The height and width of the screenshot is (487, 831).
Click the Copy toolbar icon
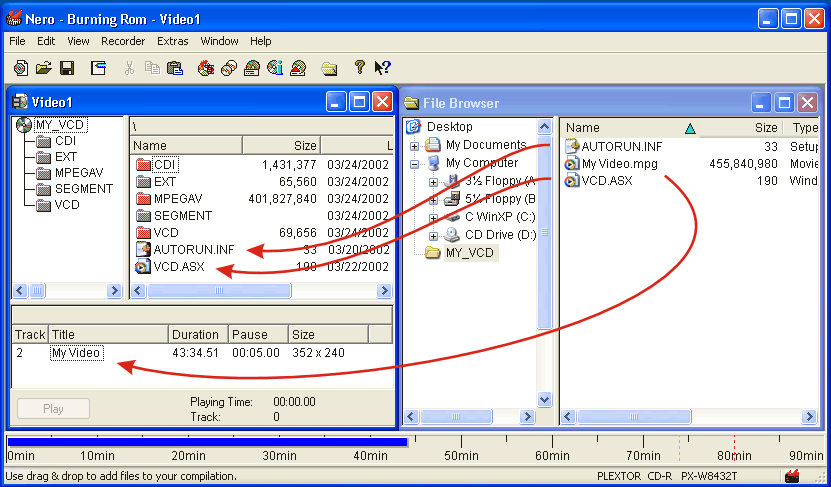point(153,68)
